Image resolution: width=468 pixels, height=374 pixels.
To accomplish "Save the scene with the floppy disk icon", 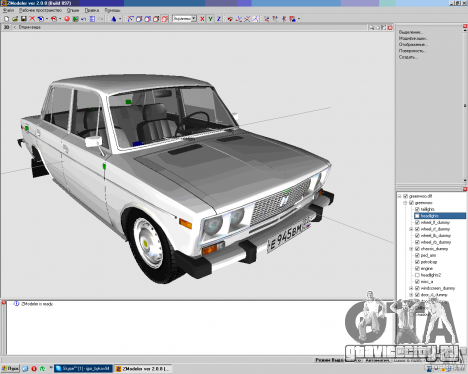I will pyautogui.click(x=24, y=19).
